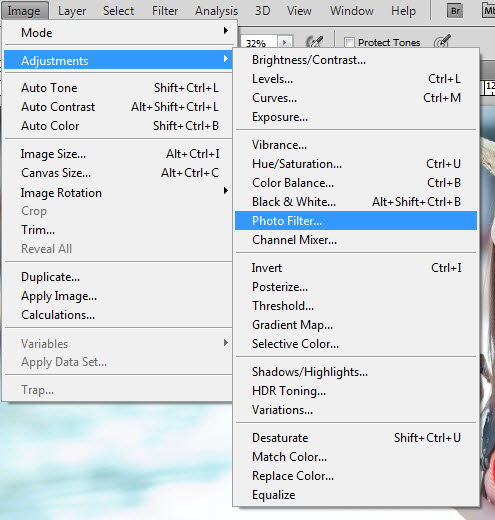495x520 pixels.
Task: Click the tablet pressure icon after Protect Tones
Action: pyautogui.click(x=443, y=42)
